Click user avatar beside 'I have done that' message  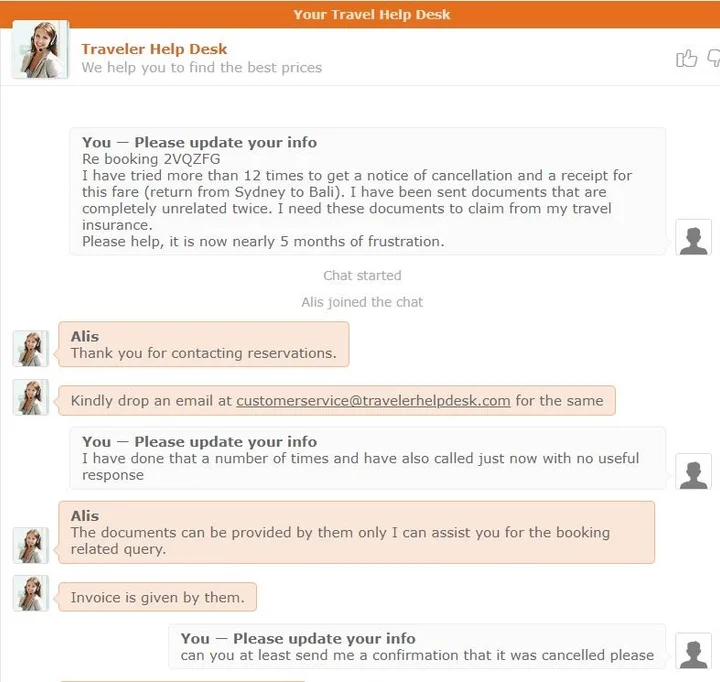[693, 472]
